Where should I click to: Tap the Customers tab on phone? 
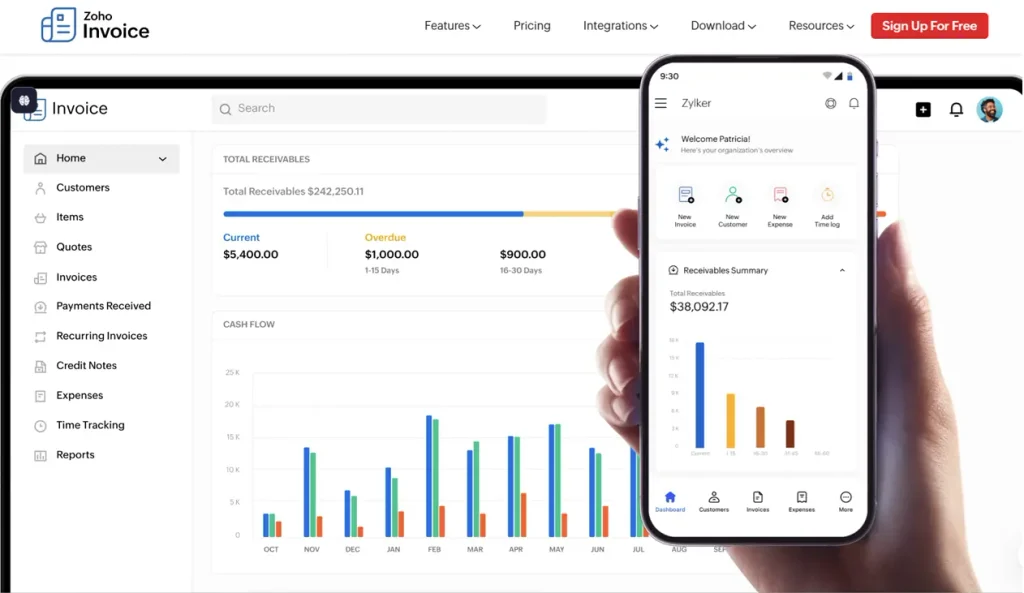[x=714, y=502]
